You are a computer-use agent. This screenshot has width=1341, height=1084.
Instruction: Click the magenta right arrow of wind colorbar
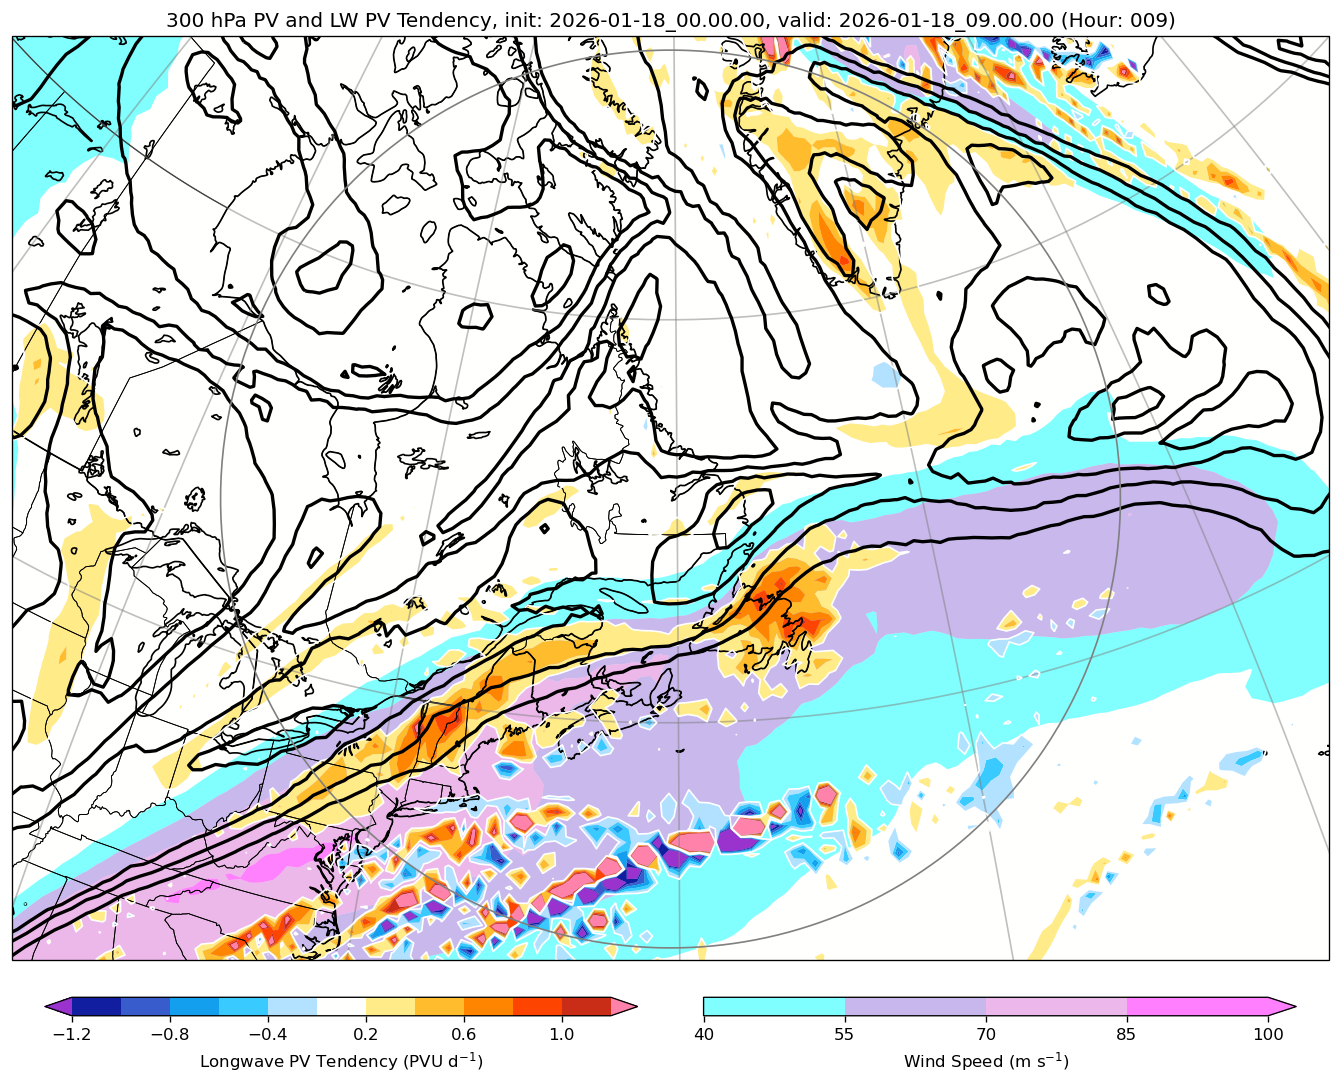point(1282,1006)
